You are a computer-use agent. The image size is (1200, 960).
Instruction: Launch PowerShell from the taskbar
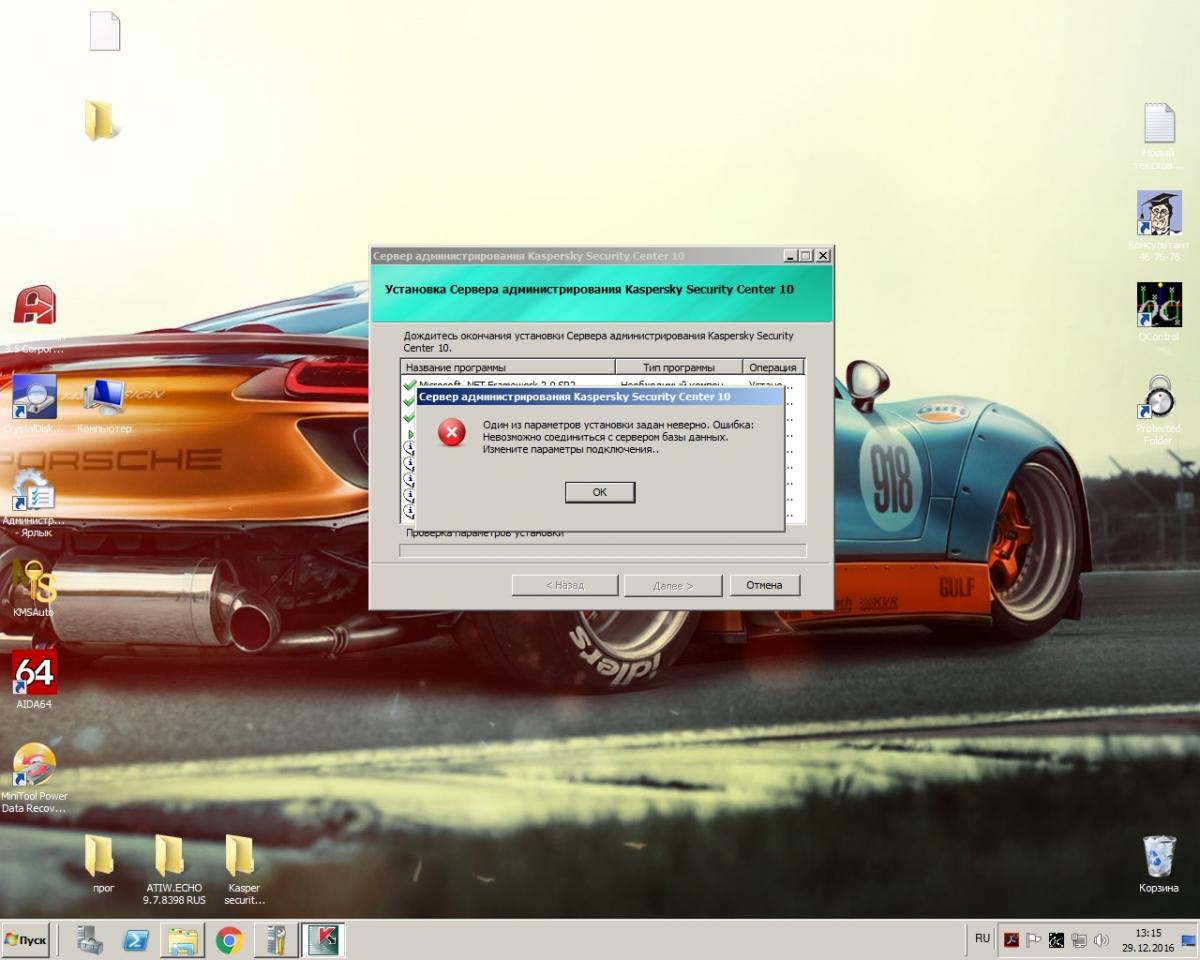(136, 940)
